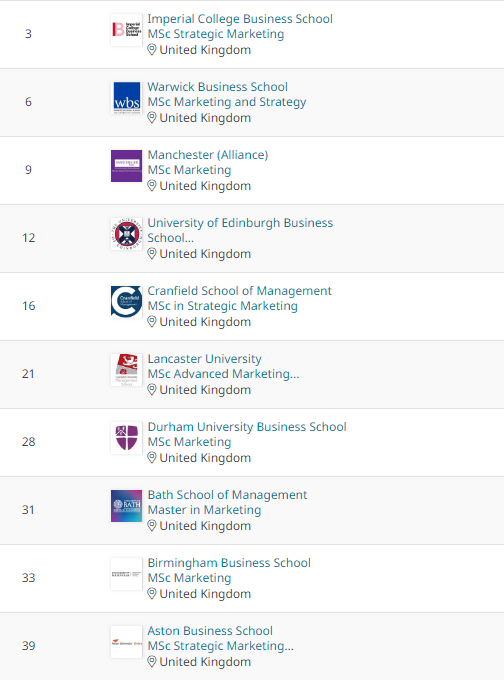The height and width of the screenshot is (680, 504).
Task: Select Aston's MSc Strategic Marketing link
Action: (220, 646)
